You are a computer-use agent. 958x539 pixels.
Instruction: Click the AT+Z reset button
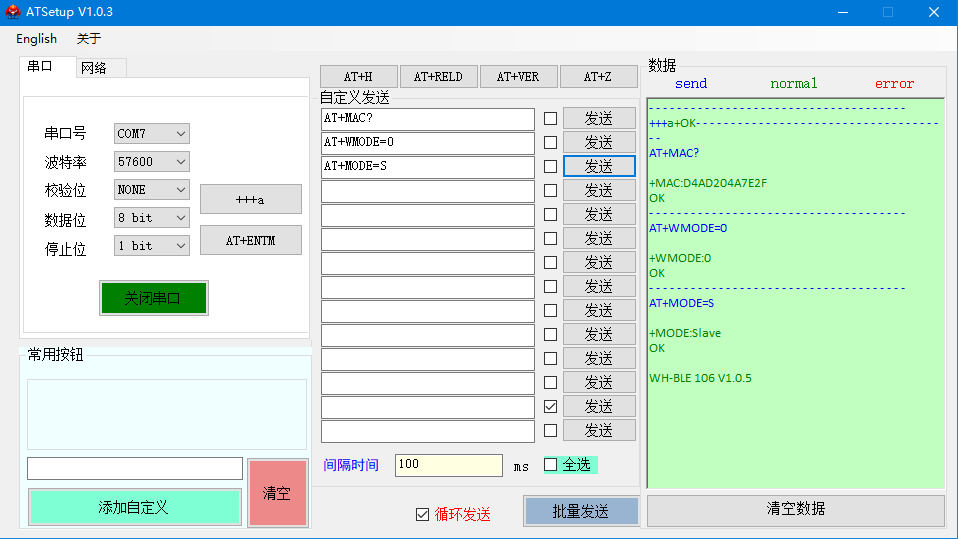(597, 77)
